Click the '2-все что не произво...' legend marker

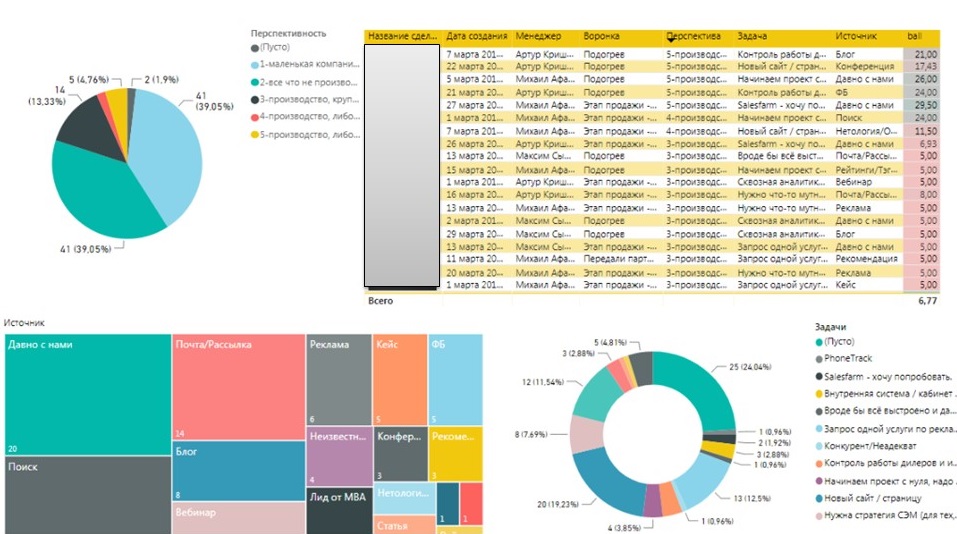point(254,81)
